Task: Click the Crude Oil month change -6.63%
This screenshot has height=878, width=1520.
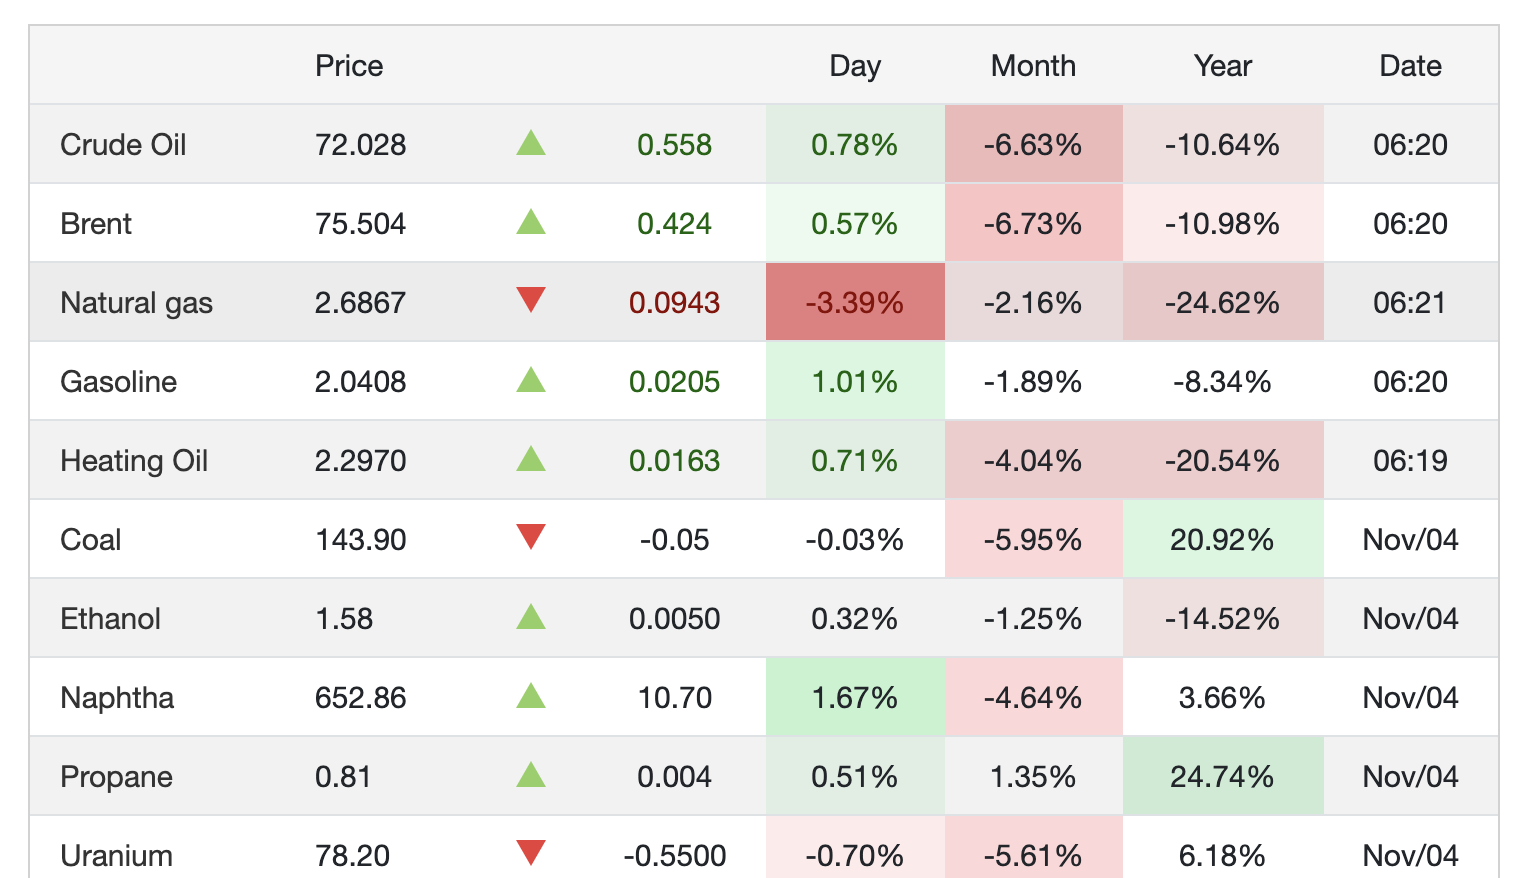Action: [x=1033, y=145]
